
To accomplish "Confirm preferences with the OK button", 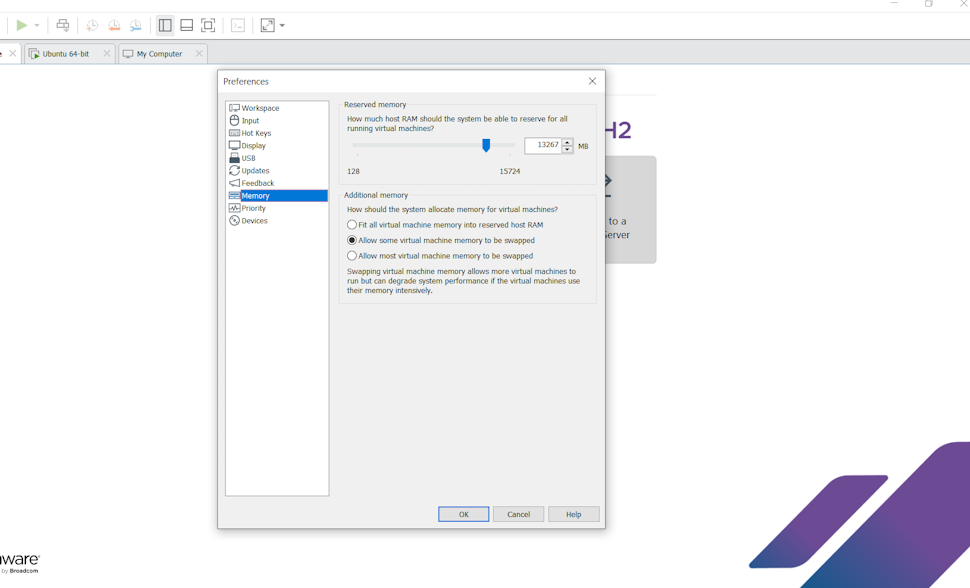I will point(463,514).
